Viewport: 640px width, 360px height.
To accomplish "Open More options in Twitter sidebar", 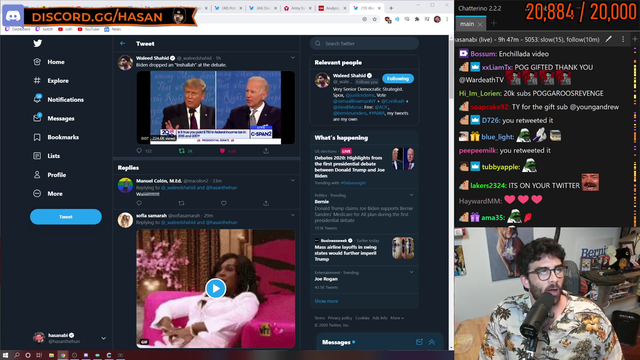I will tap(48, 193).
